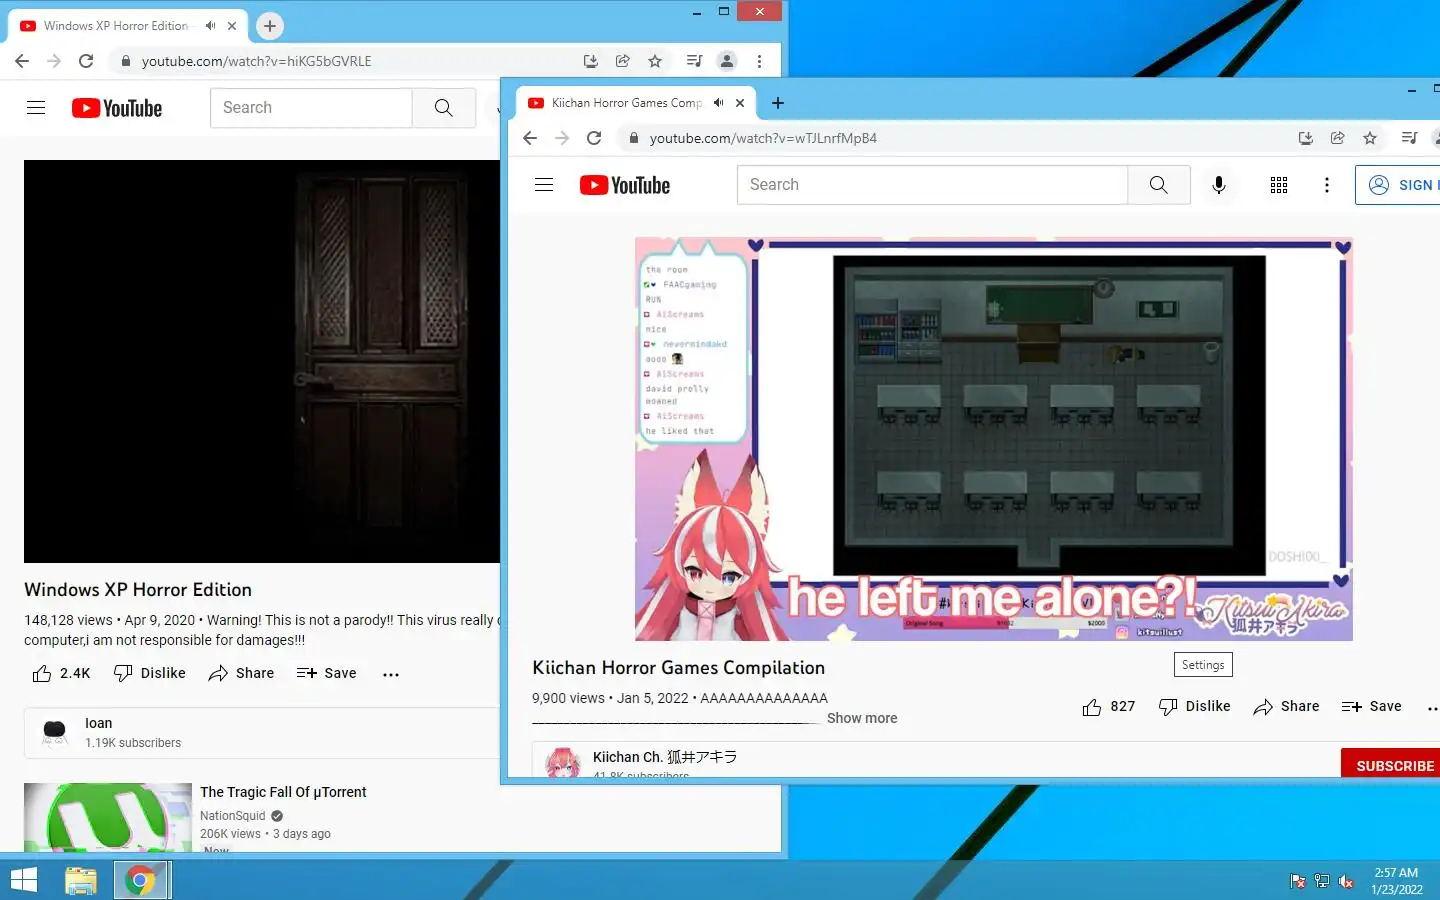Click the Chrome icon in the taskbar

[x=141, y=881]
